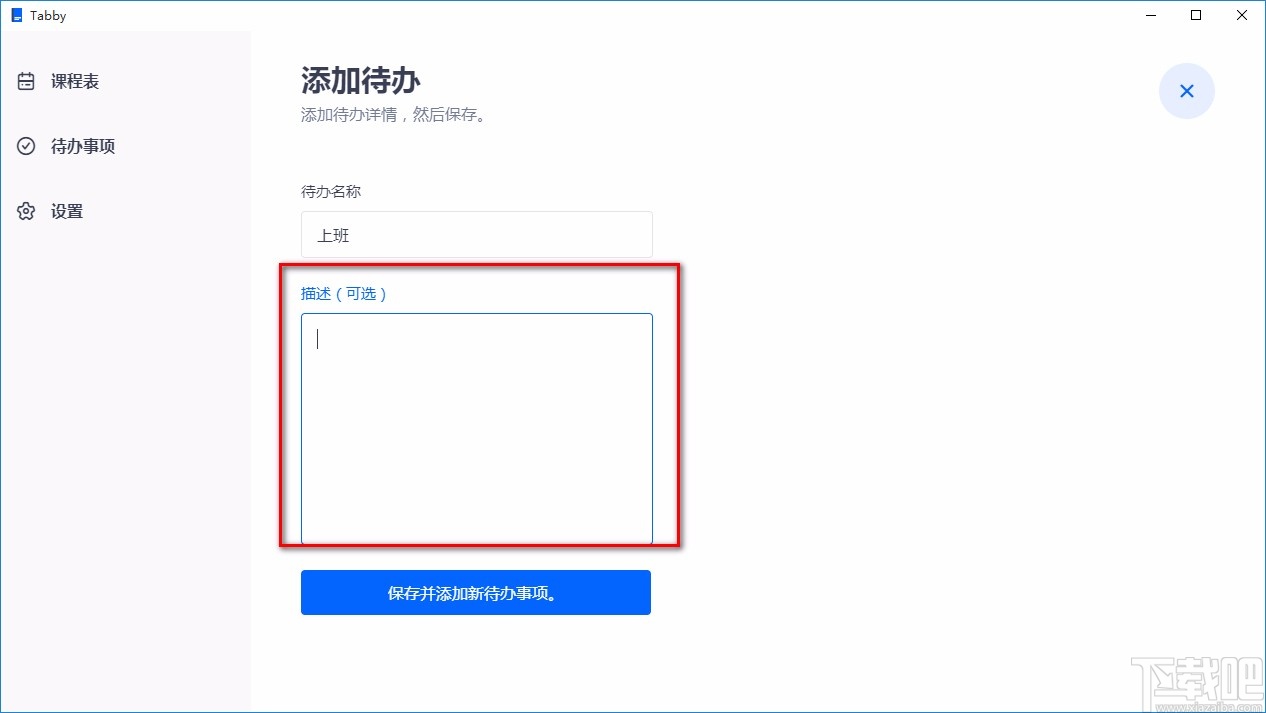1266x713 pixels.
Task: Navigate to 设置 in the sidebar
Action: [67, 211]
